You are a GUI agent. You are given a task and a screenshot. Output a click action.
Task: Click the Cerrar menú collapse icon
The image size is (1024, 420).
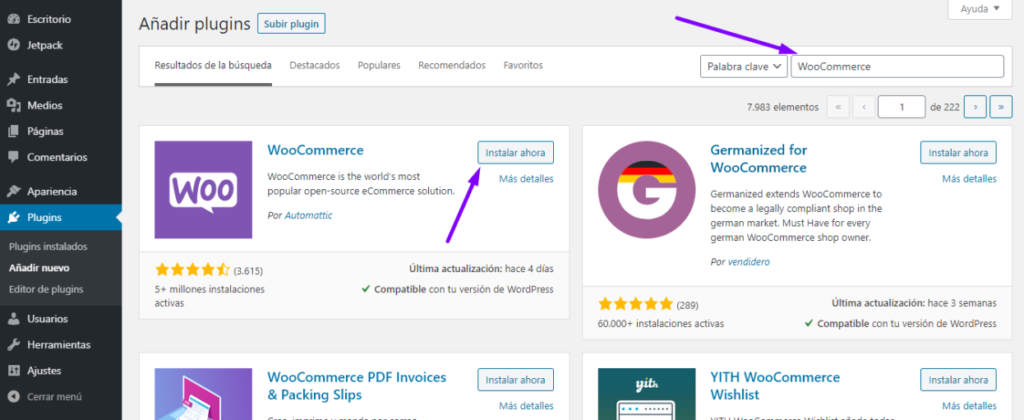coord(12,396)
